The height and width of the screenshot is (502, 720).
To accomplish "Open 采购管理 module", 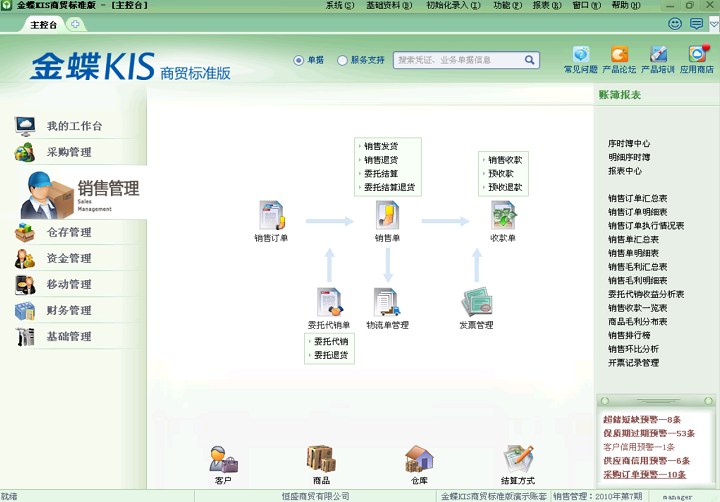I will 69,152.
